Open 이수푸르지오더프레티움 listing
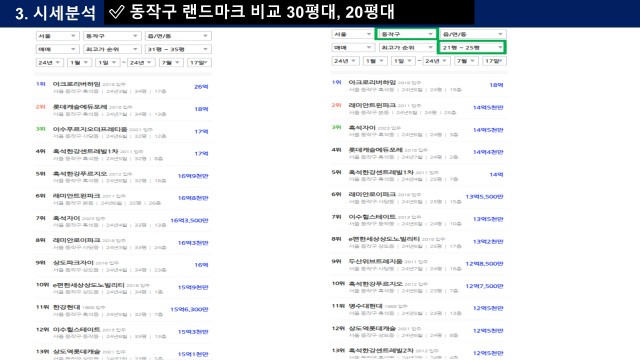Viewport: 640px width, 360px height. pos(90,129)
